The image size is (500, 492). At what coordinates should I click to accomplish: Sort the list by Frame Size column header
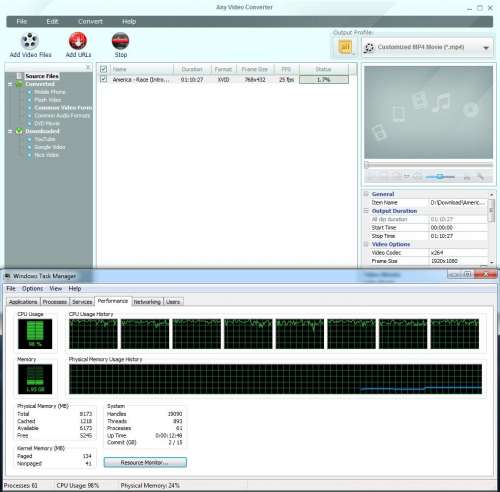(x=255, y=69)
